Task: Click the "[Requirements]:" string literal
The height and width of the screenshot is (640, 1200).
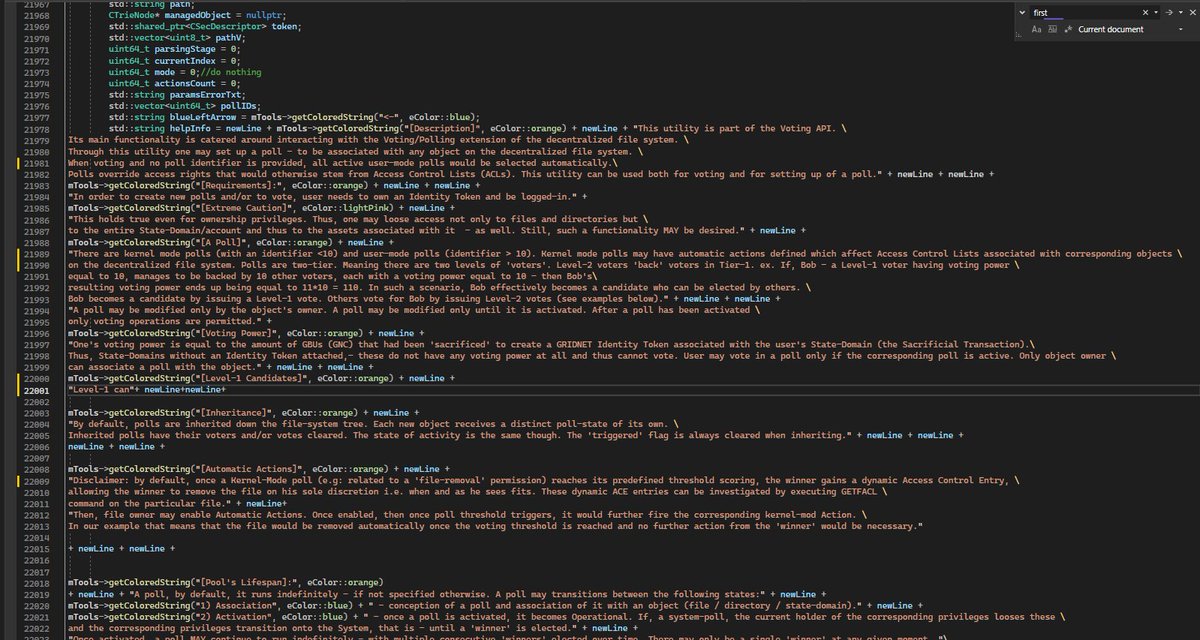Action: pos(236,185)
